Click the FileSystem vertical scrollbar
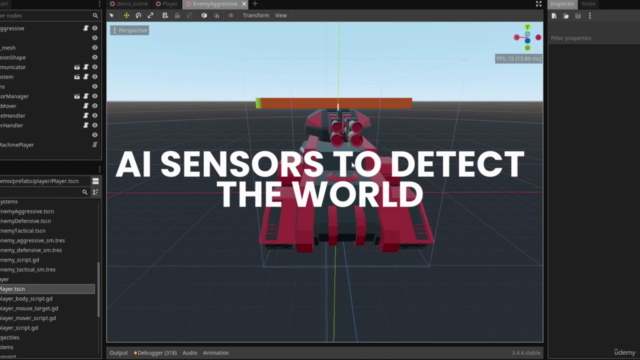Image resolution: width=640 pixels, height=360 pixels. point(98,290)
